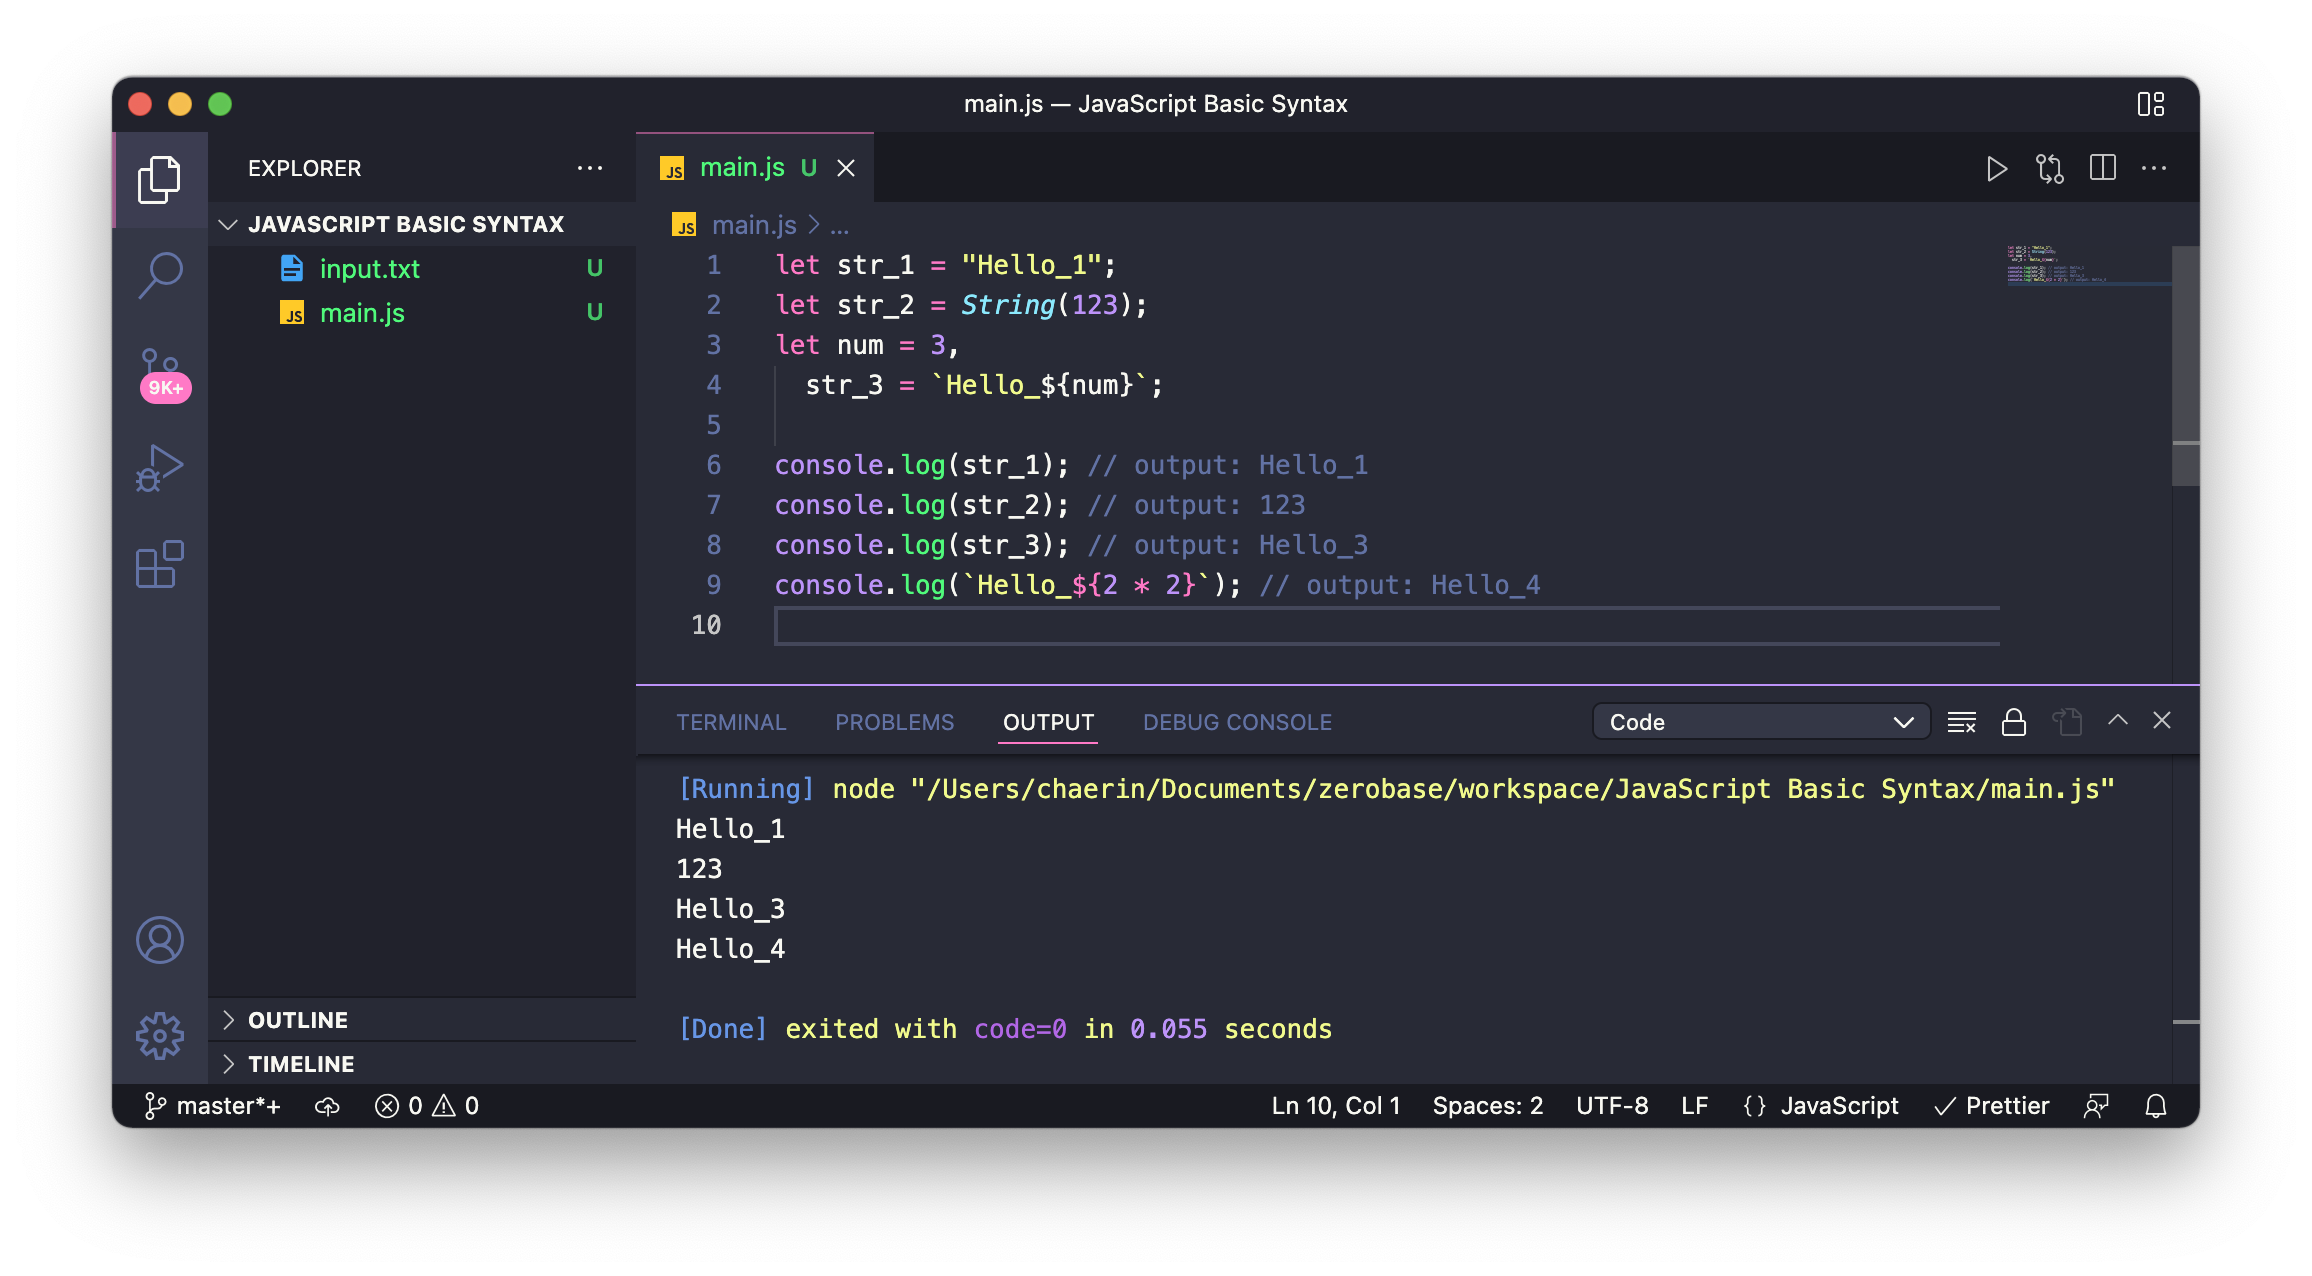Open the Manage gear icon
This screenshot has height=1276, width=2312.
tap(160, 1035)
